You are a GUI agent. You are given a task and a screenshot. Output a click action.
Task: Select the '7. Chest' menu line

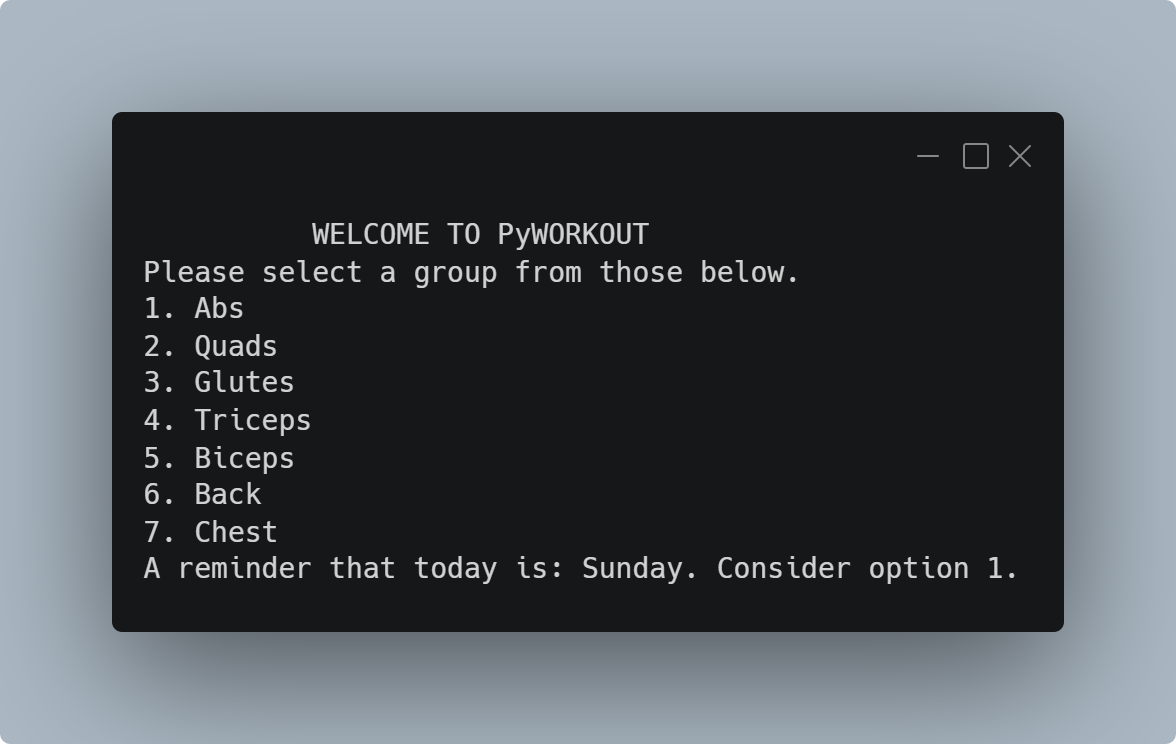pyautogui.click(x=210, y=532)
